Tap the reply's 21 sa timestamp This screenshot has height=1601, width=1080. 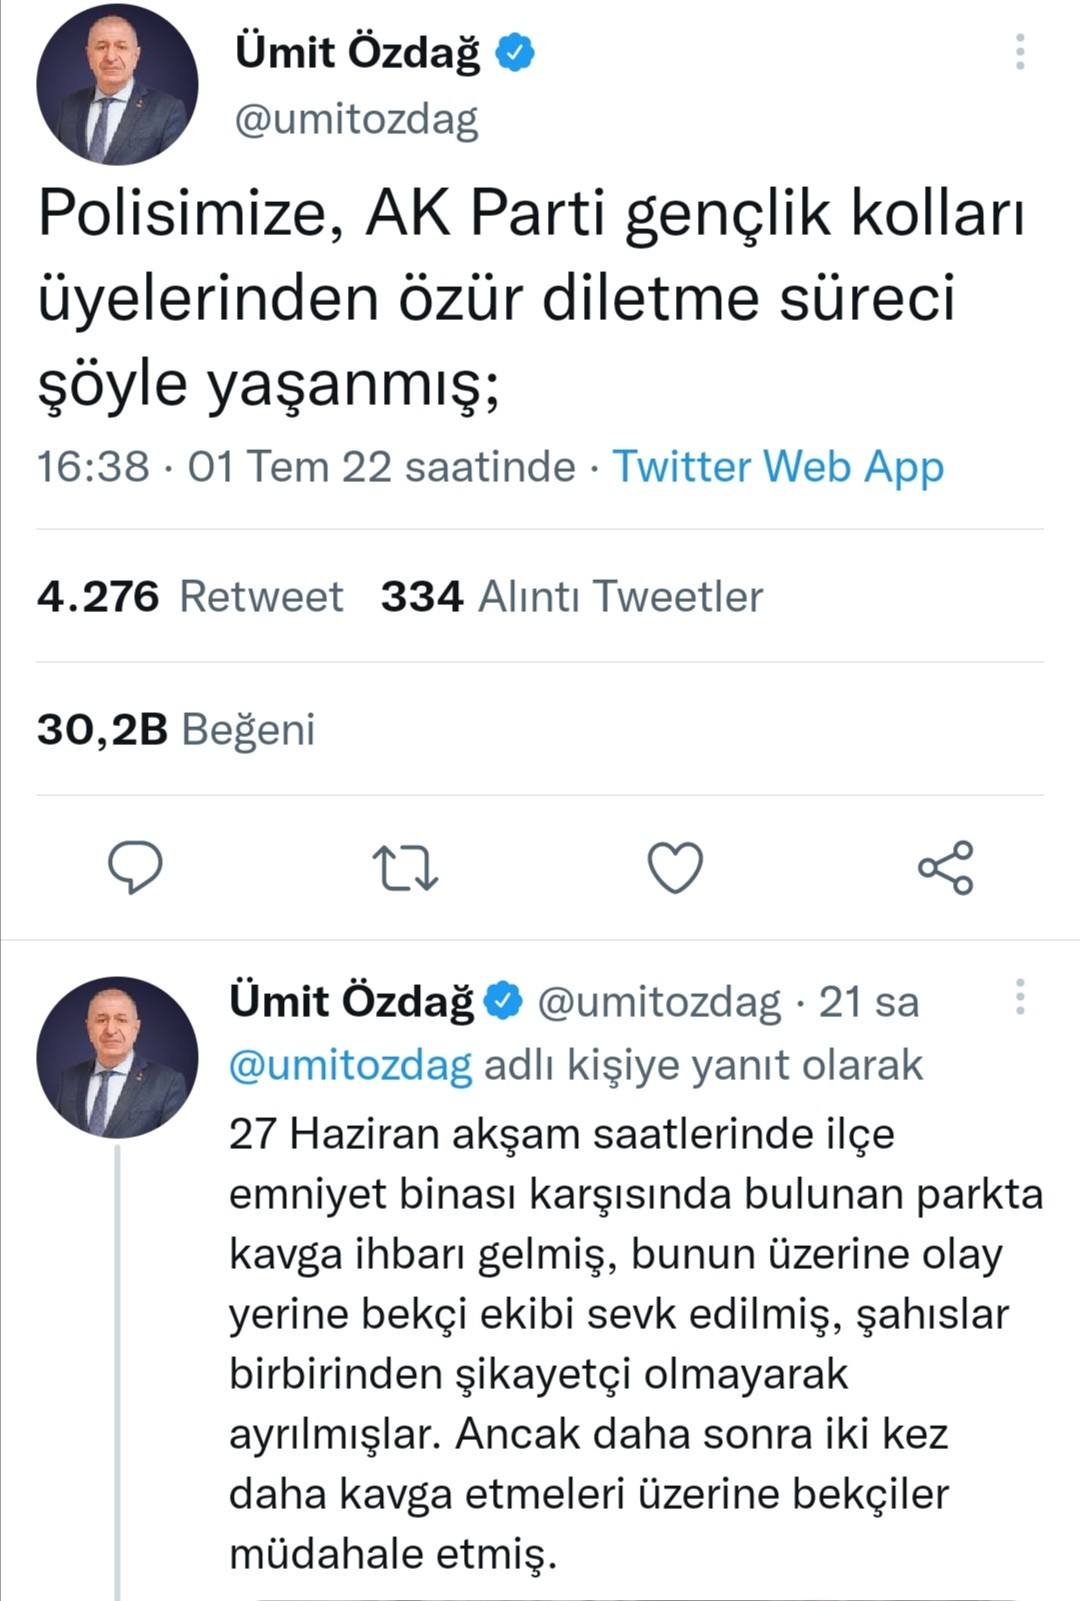[868, 1002]
